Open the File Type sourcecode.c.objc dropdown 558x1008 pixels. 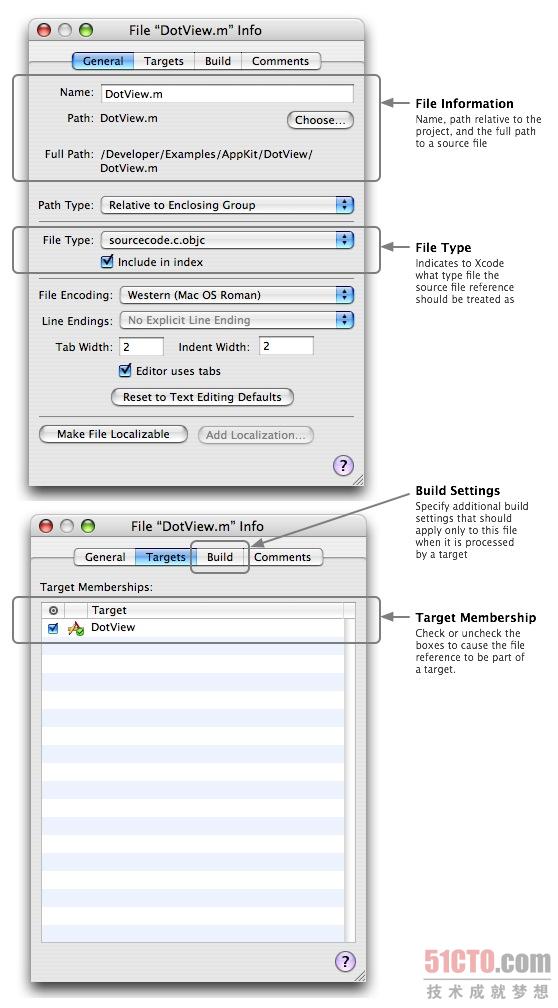228,240
